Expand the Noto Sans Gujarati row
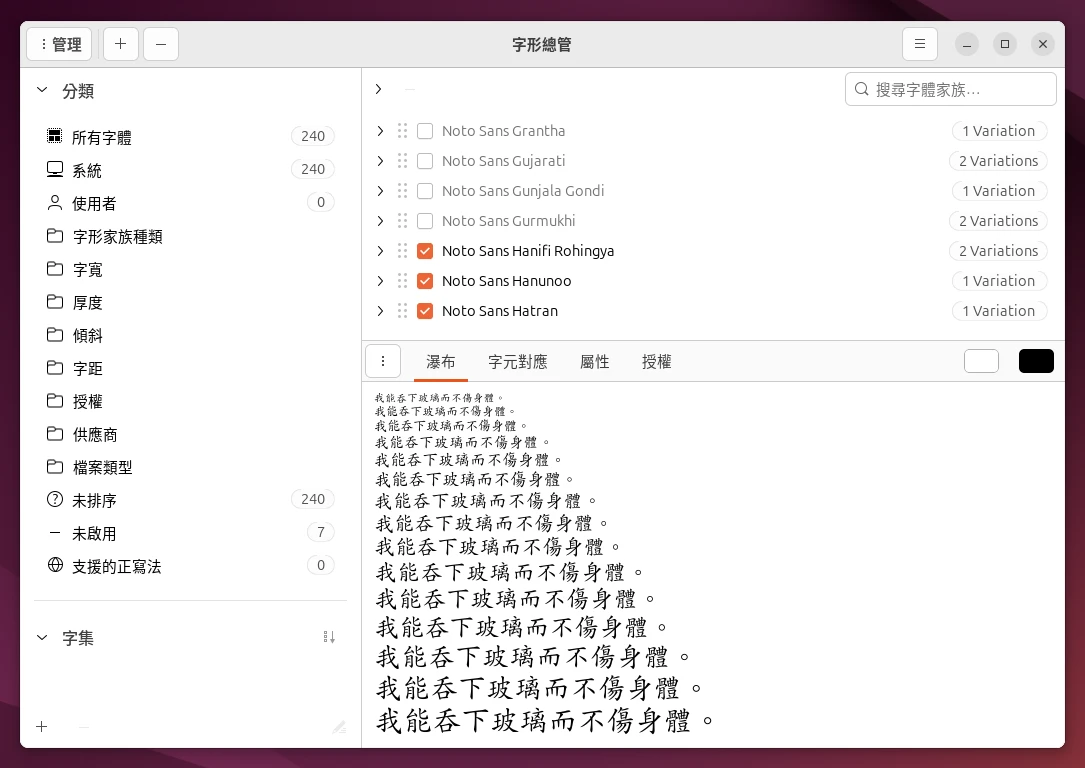 (x=379, y=161)
